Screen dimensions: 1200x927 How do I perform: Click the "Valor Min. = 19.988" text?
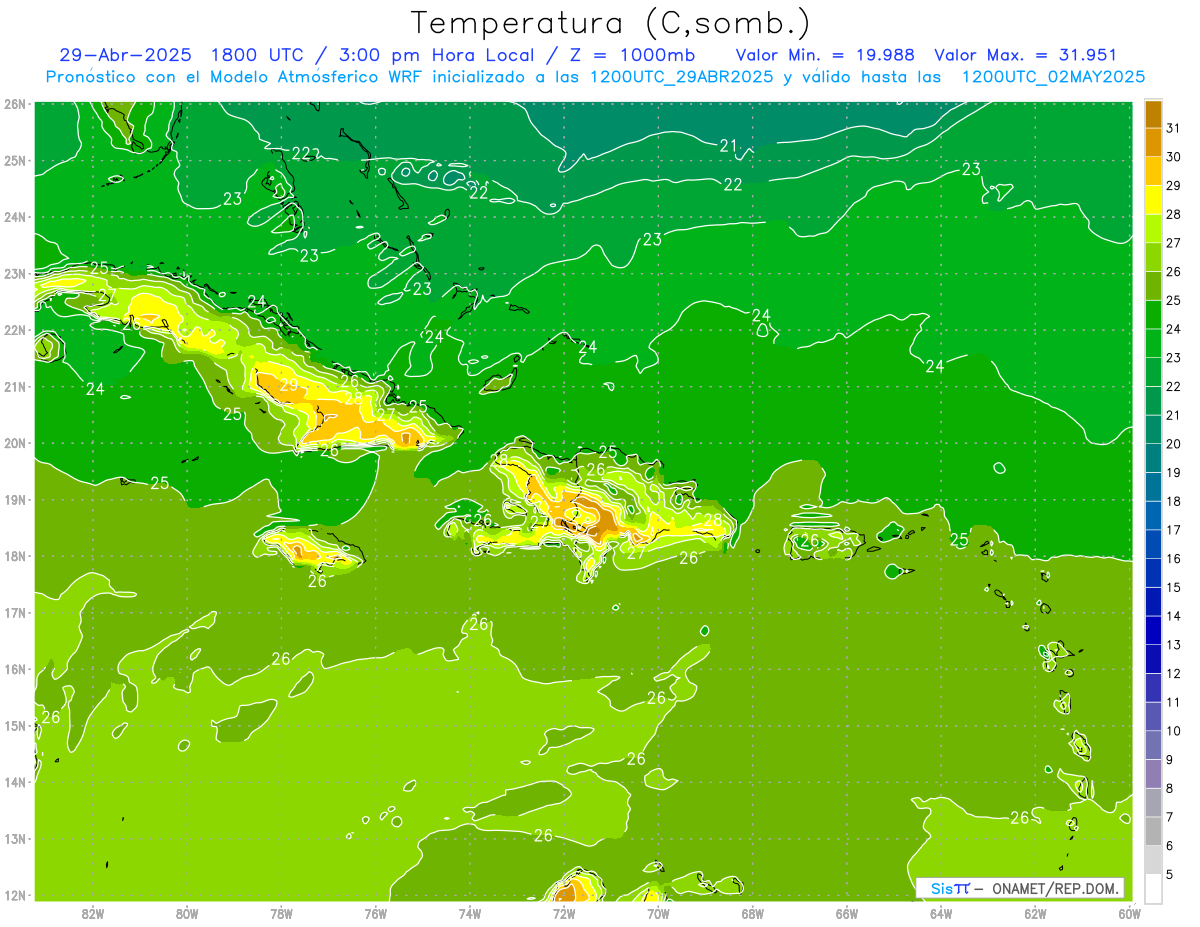[826, 55]
